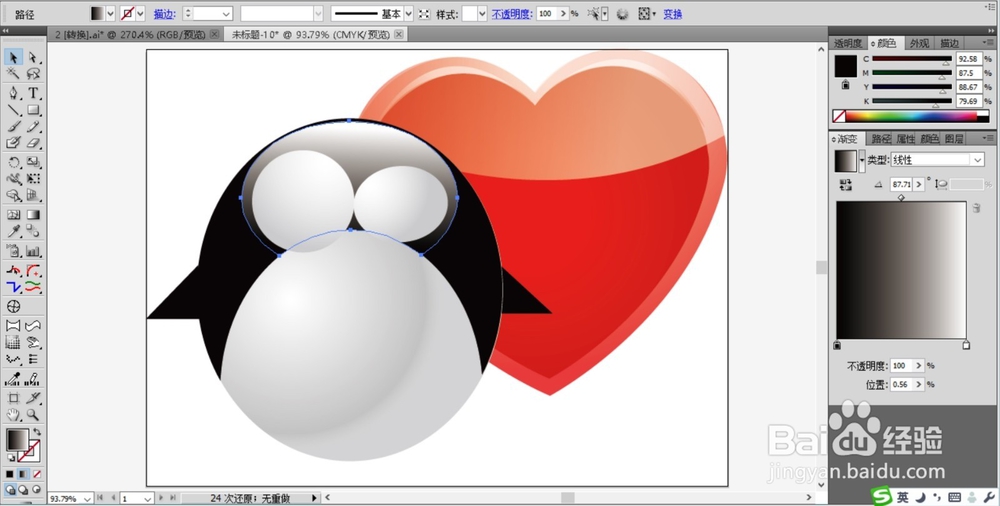The height and width of the screenshot is (506, 1000).
Task: Set paint mode to None
Action: (x=36, y=474)
